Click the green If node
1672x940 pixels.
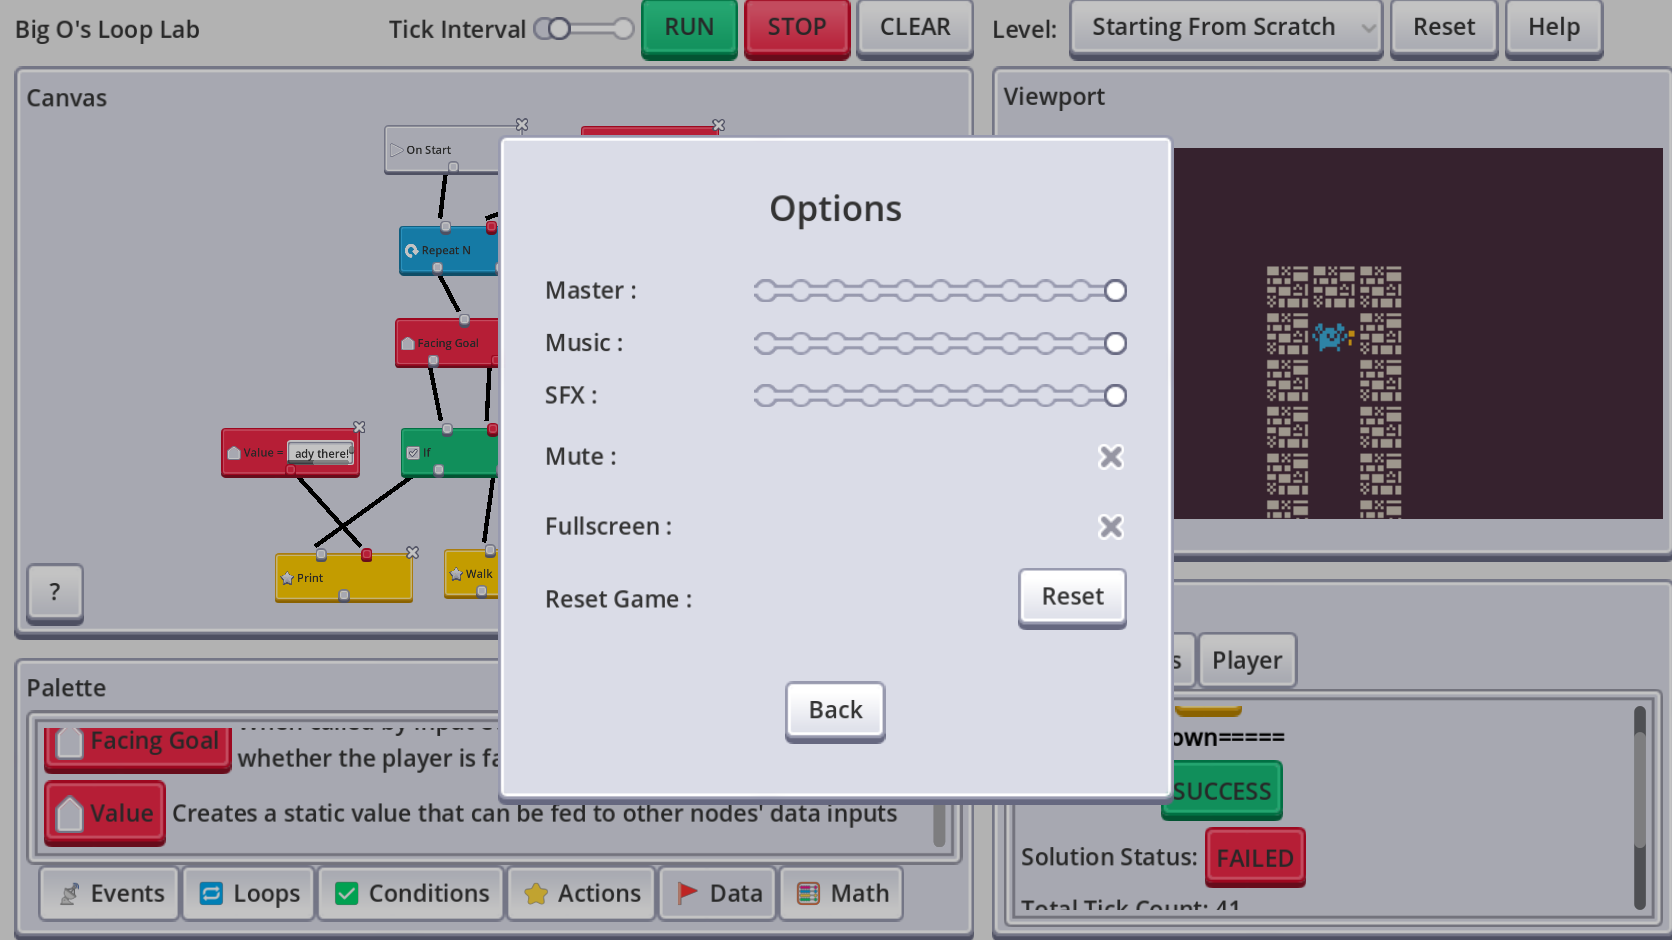coord(449,453)
